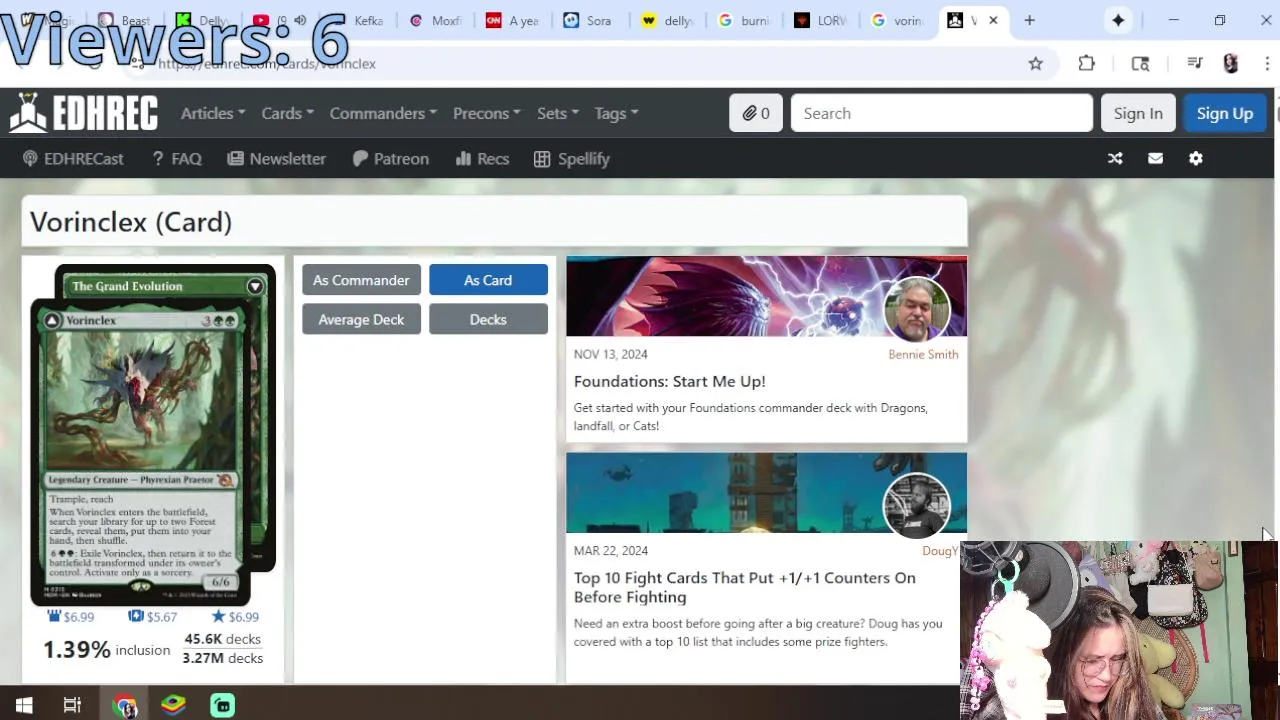Open Top 10 Fight Cards article title
1280x720 pixels.
pos(745,587)
